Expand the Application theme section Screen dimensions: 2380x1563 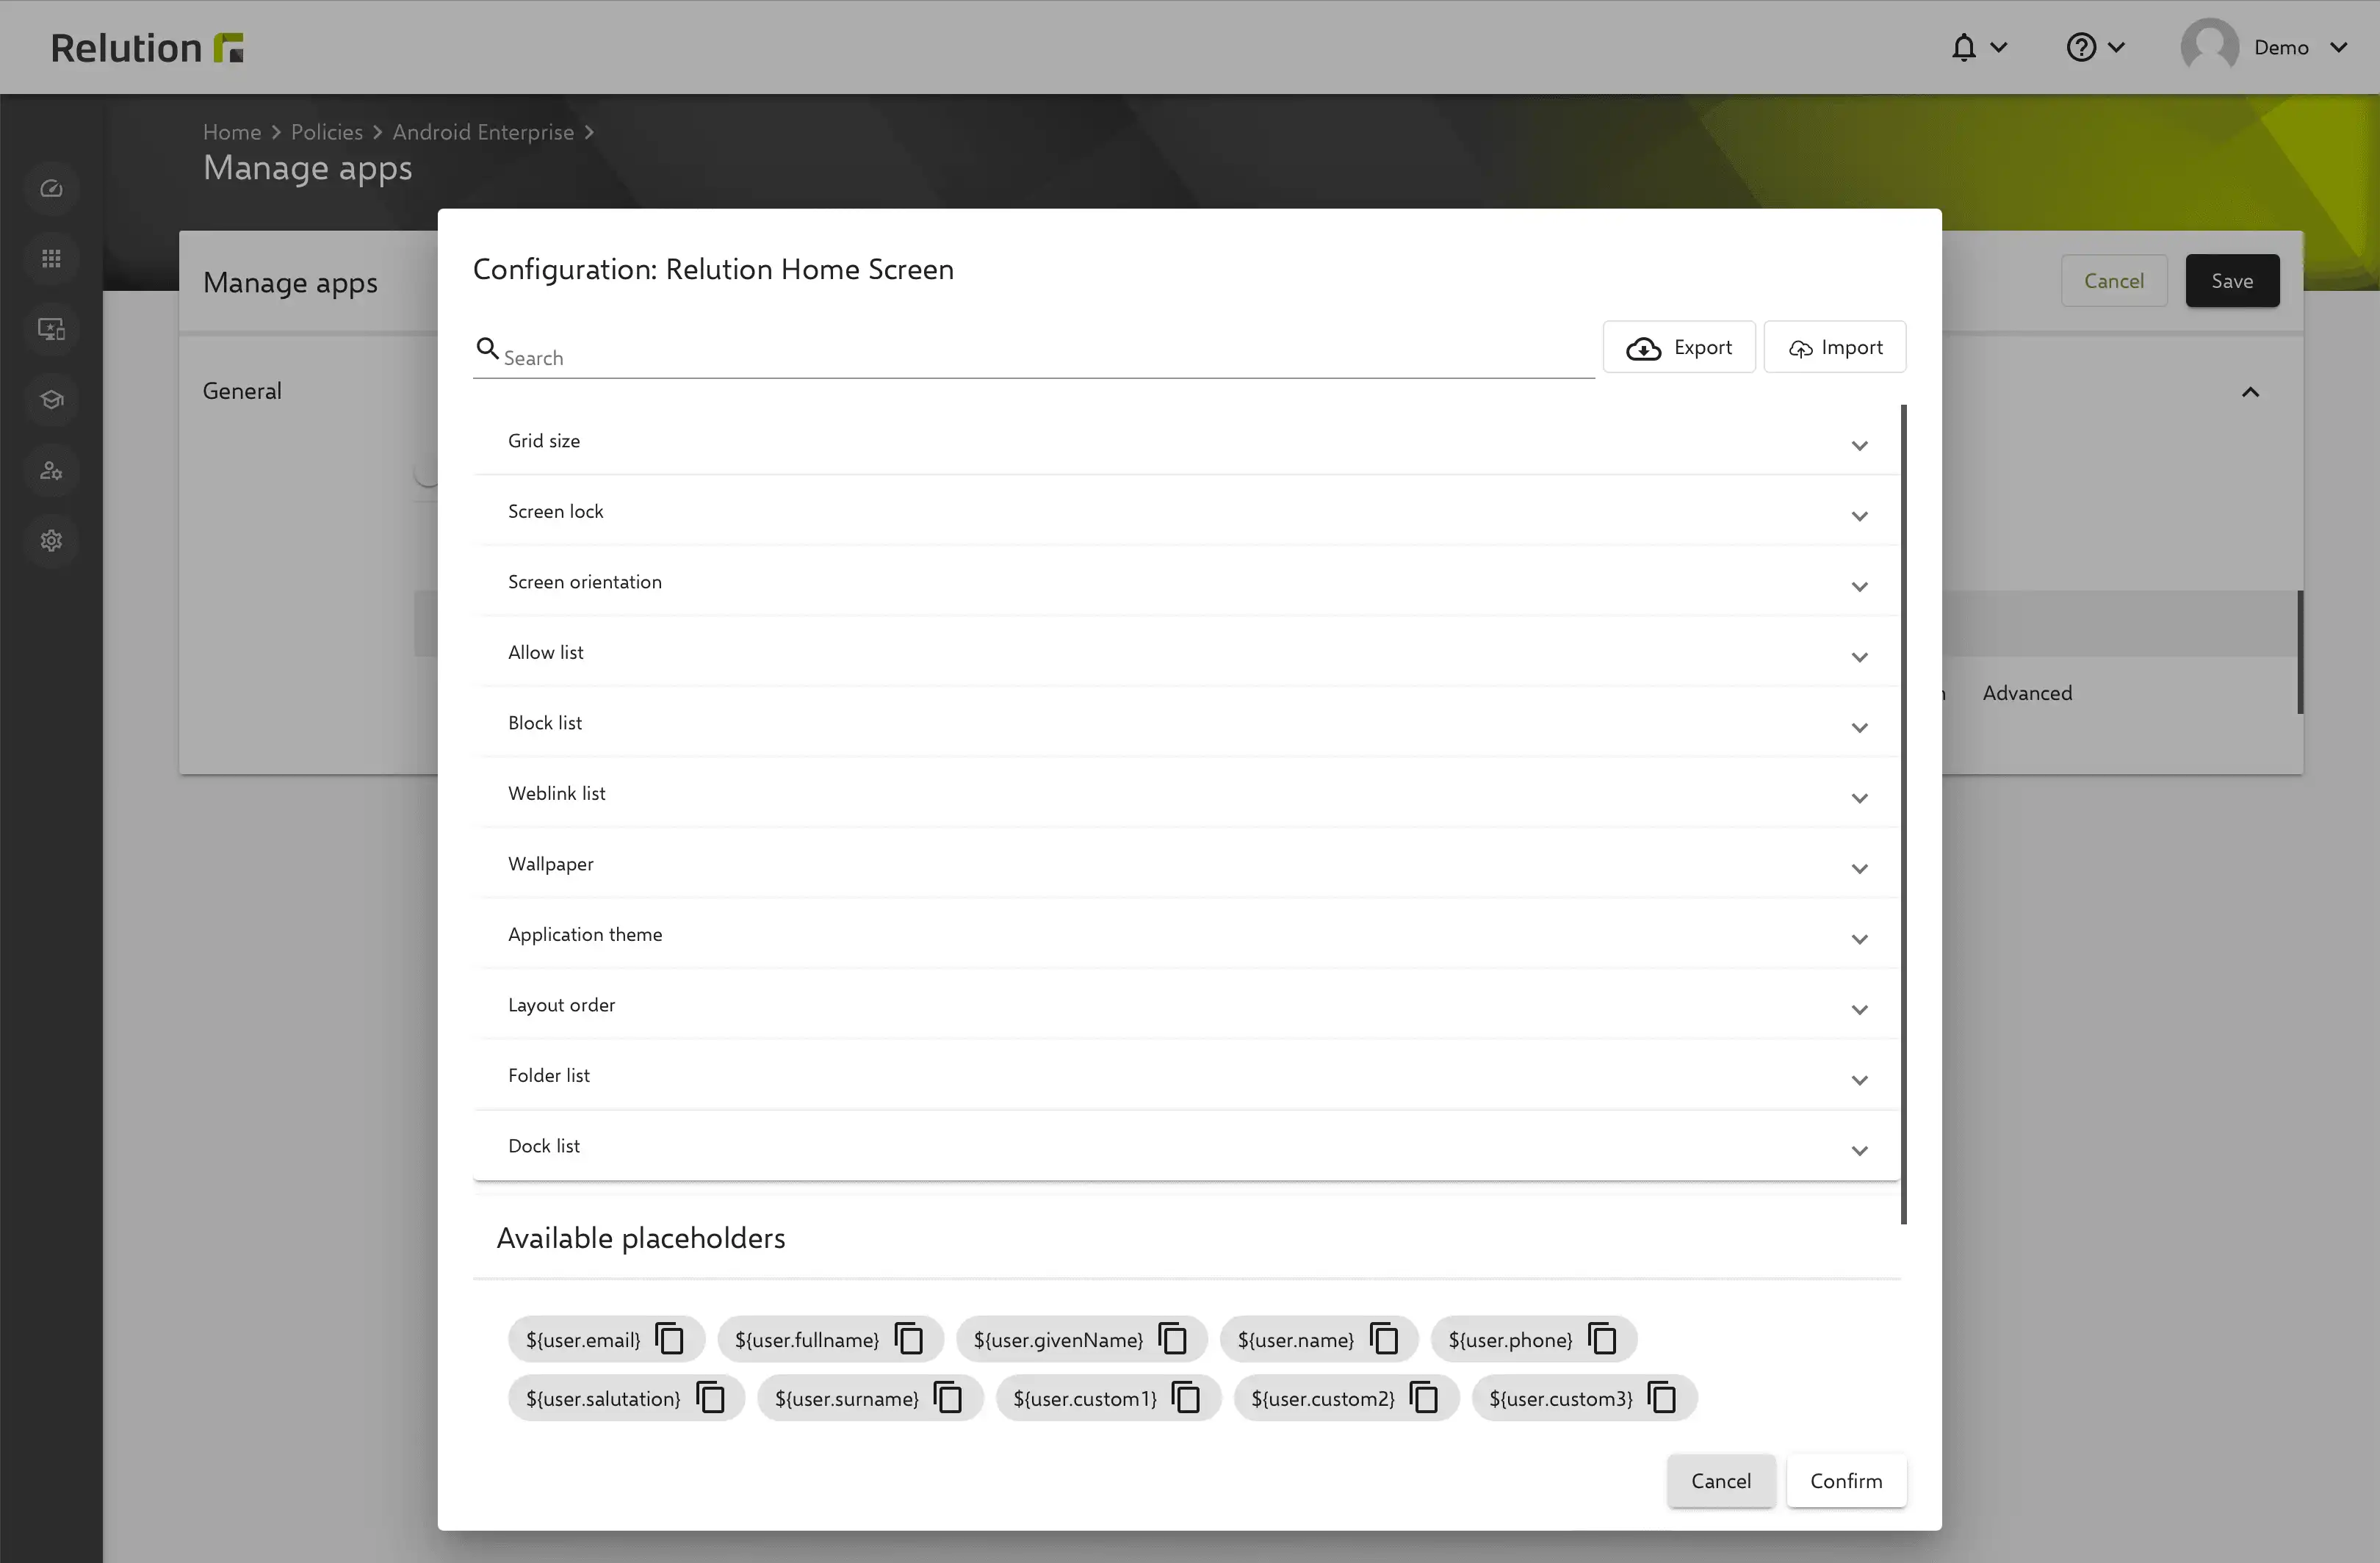click(x=1186, y=934)
